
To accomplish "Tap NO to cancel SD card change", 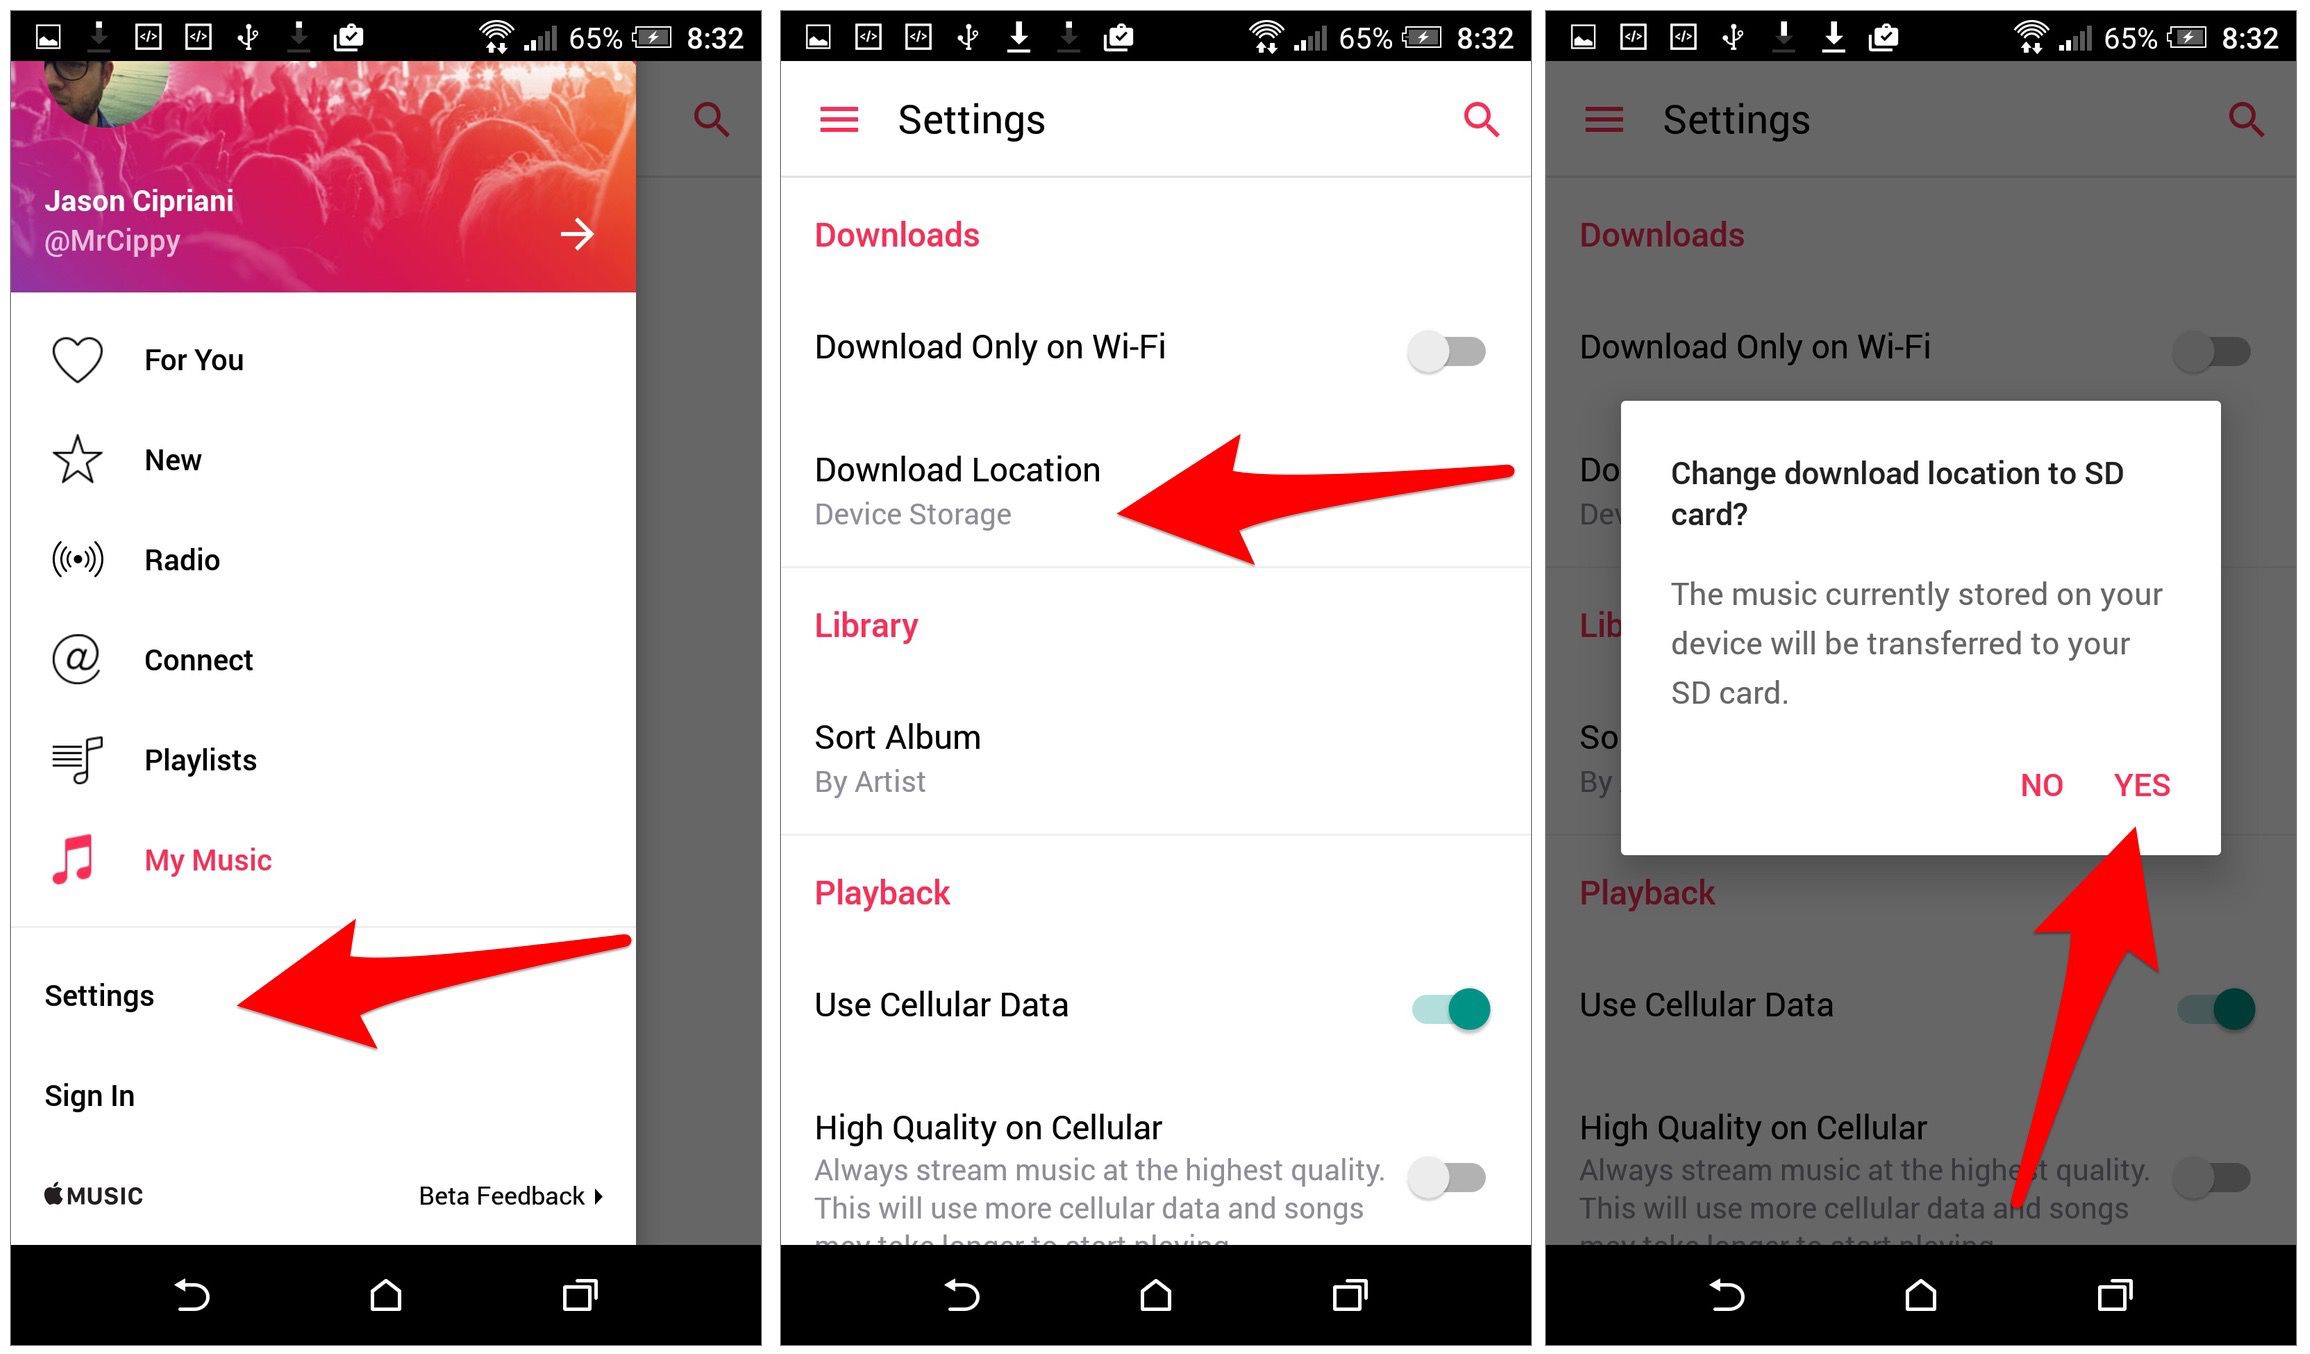I will [x=2034, y=783].
